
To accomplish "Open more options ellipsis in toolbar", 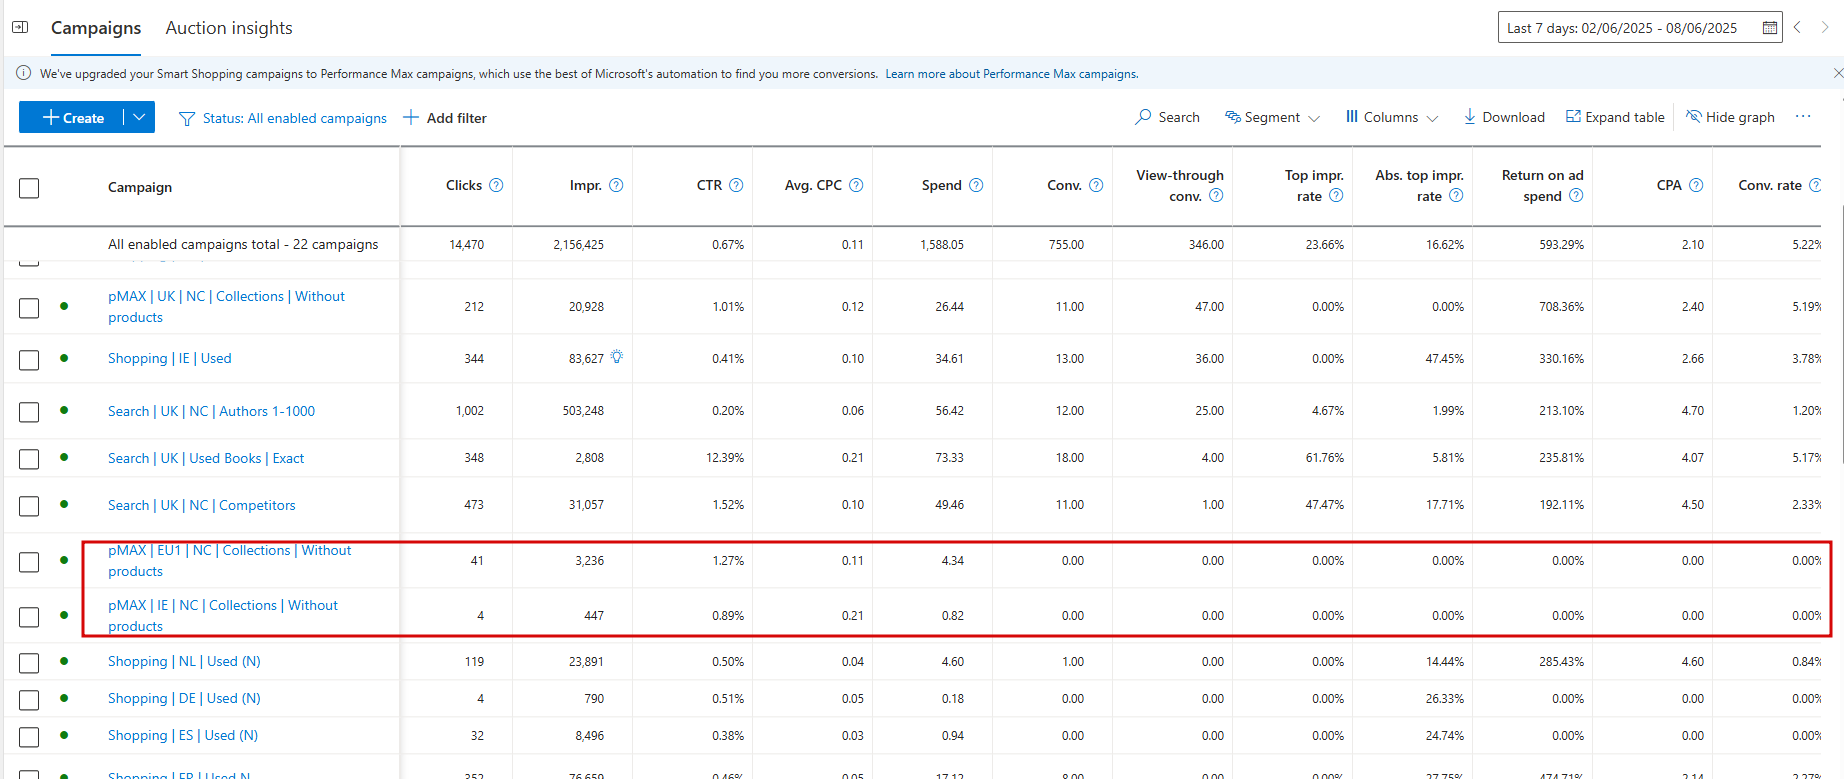I will [1803, 117].
